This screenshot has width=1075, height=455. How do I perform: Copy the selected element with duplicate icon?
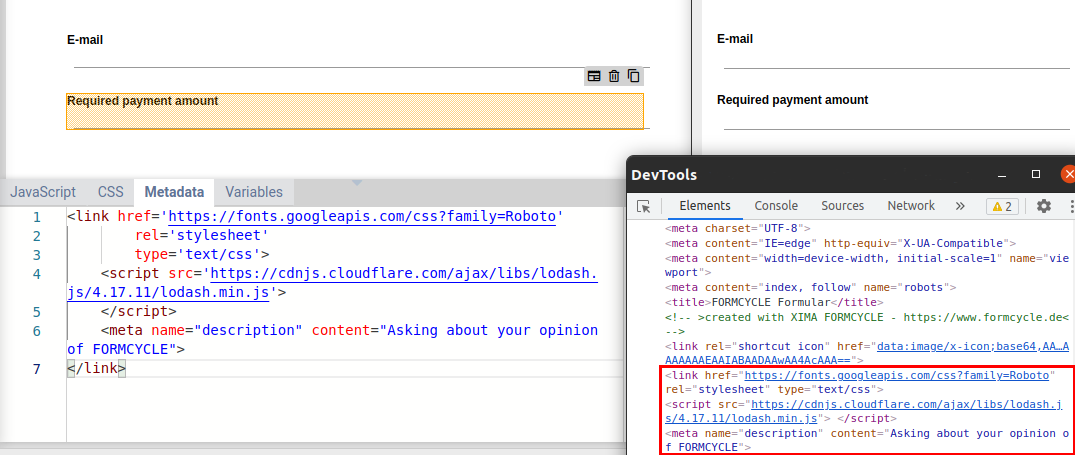pyautogui.click(x=633, y=76)
